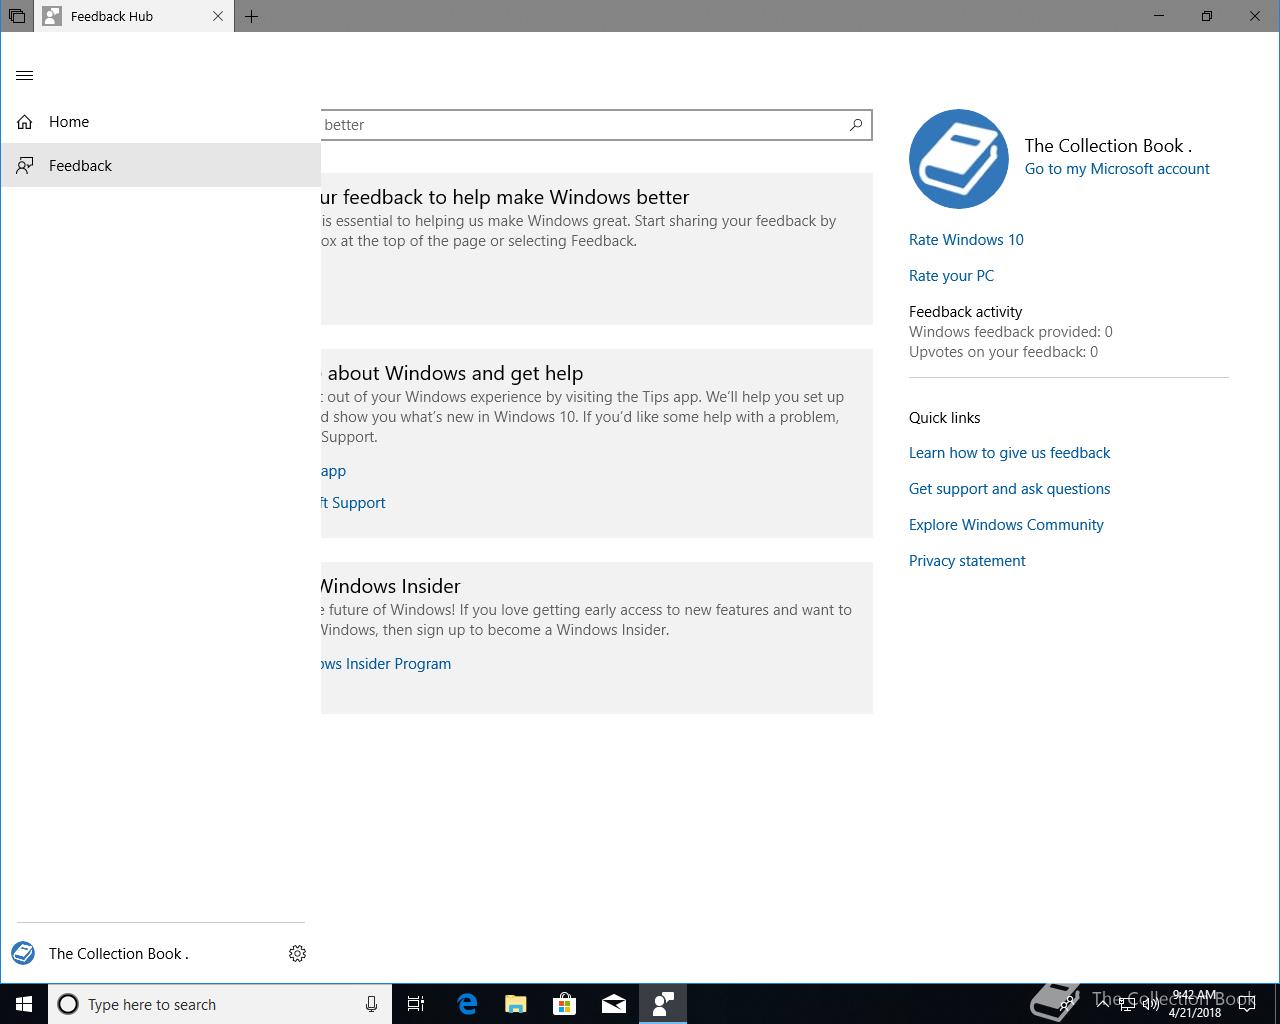The height and width of the screenshot is (1024, 1280).
Task: Click the volume tray icon
Action: (1150, 1004)
